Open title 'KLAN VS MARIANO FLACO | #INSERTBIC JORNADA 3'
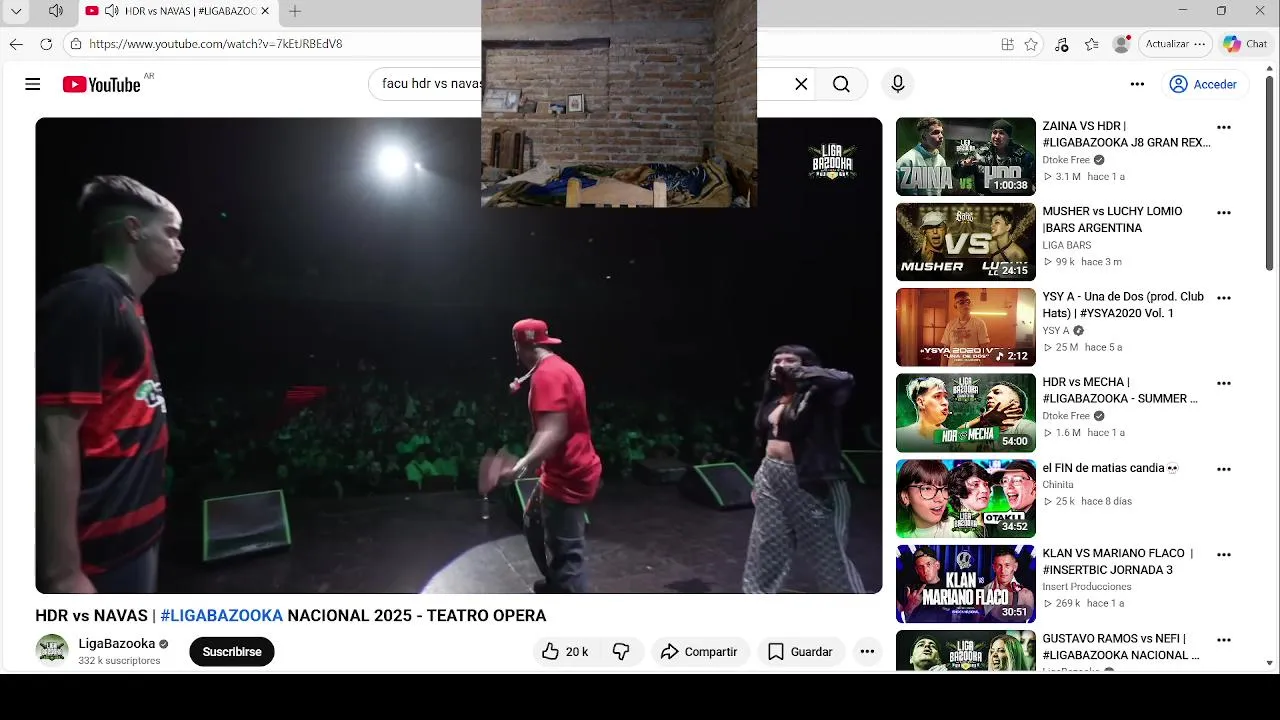 pos(1118,561)
